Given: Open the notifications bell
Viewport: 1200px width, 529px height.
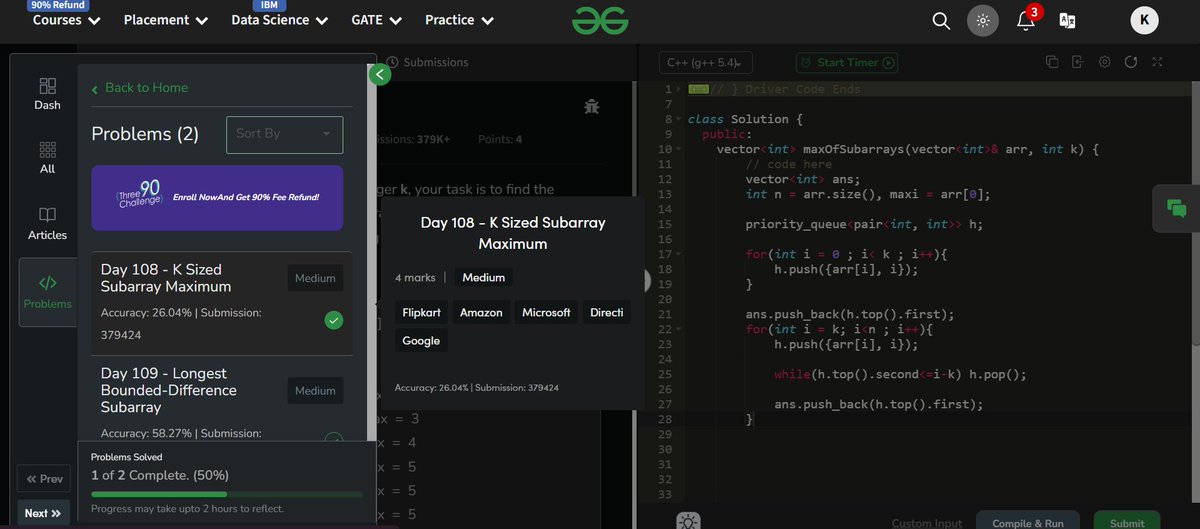Looking at the screenshot, I should (1025, 20).
